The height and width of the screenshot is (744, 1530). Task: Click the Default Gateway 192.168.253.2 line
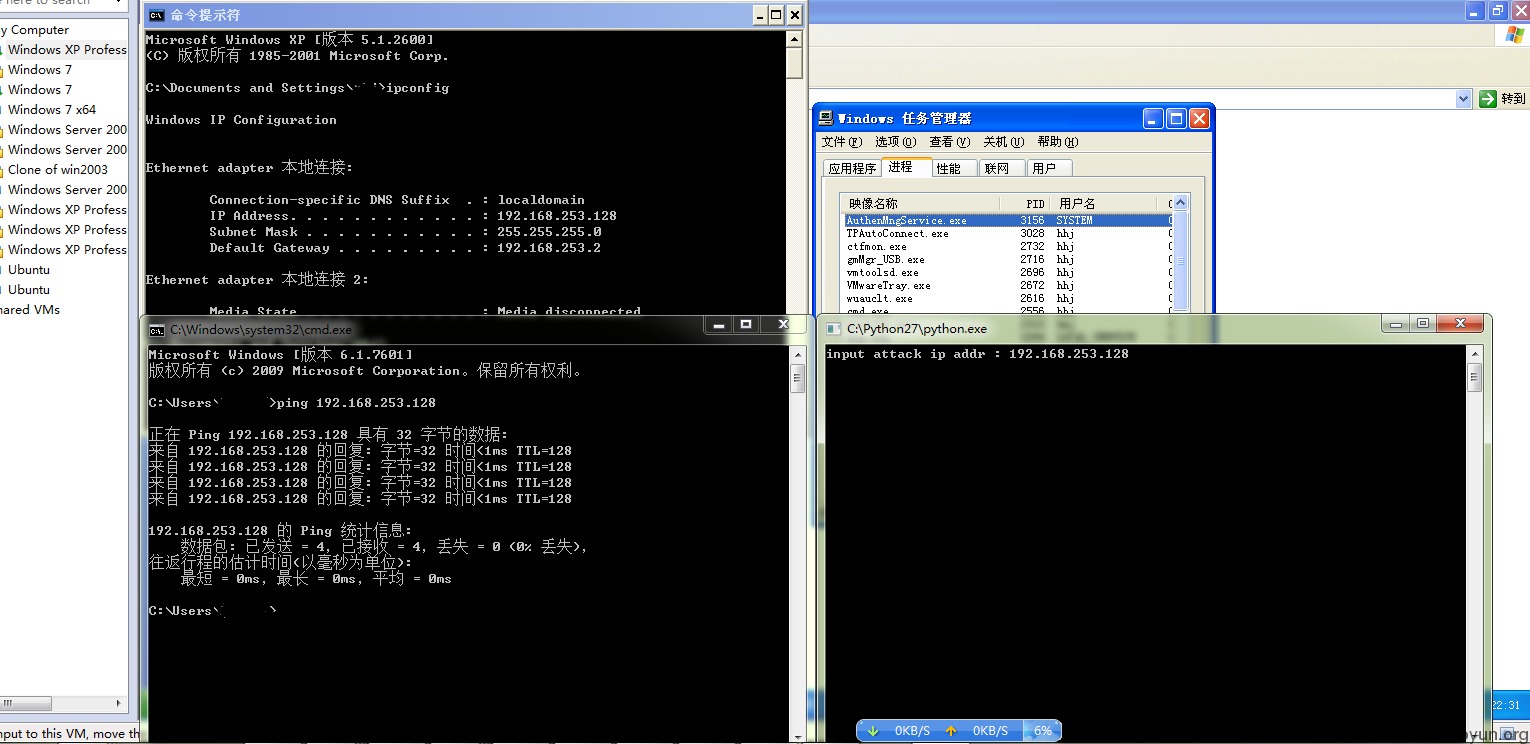tap(405, 248)
